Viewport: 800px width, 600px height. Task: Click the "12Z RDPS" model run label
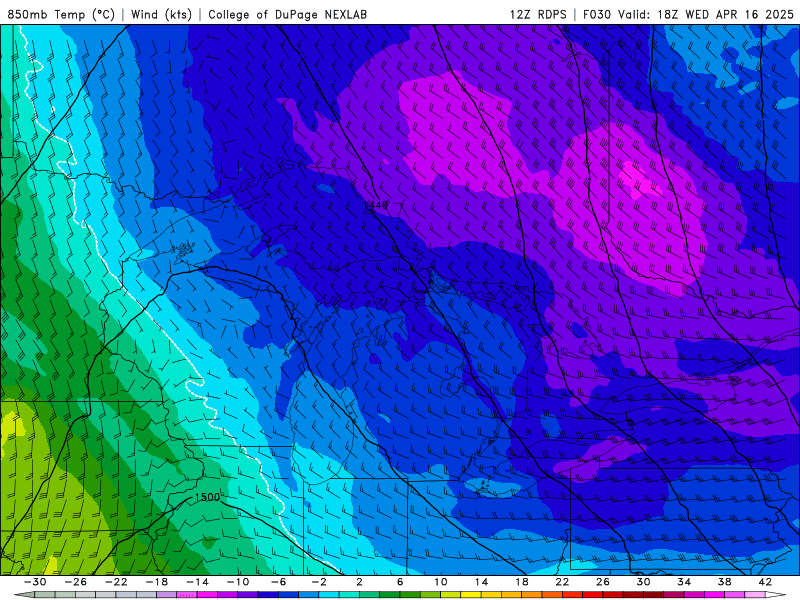tap(538, 14)
